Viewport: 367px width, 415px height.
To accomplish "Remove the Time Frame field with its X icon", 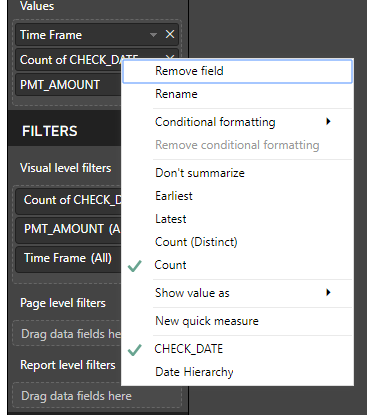I will tap(170, 34).
